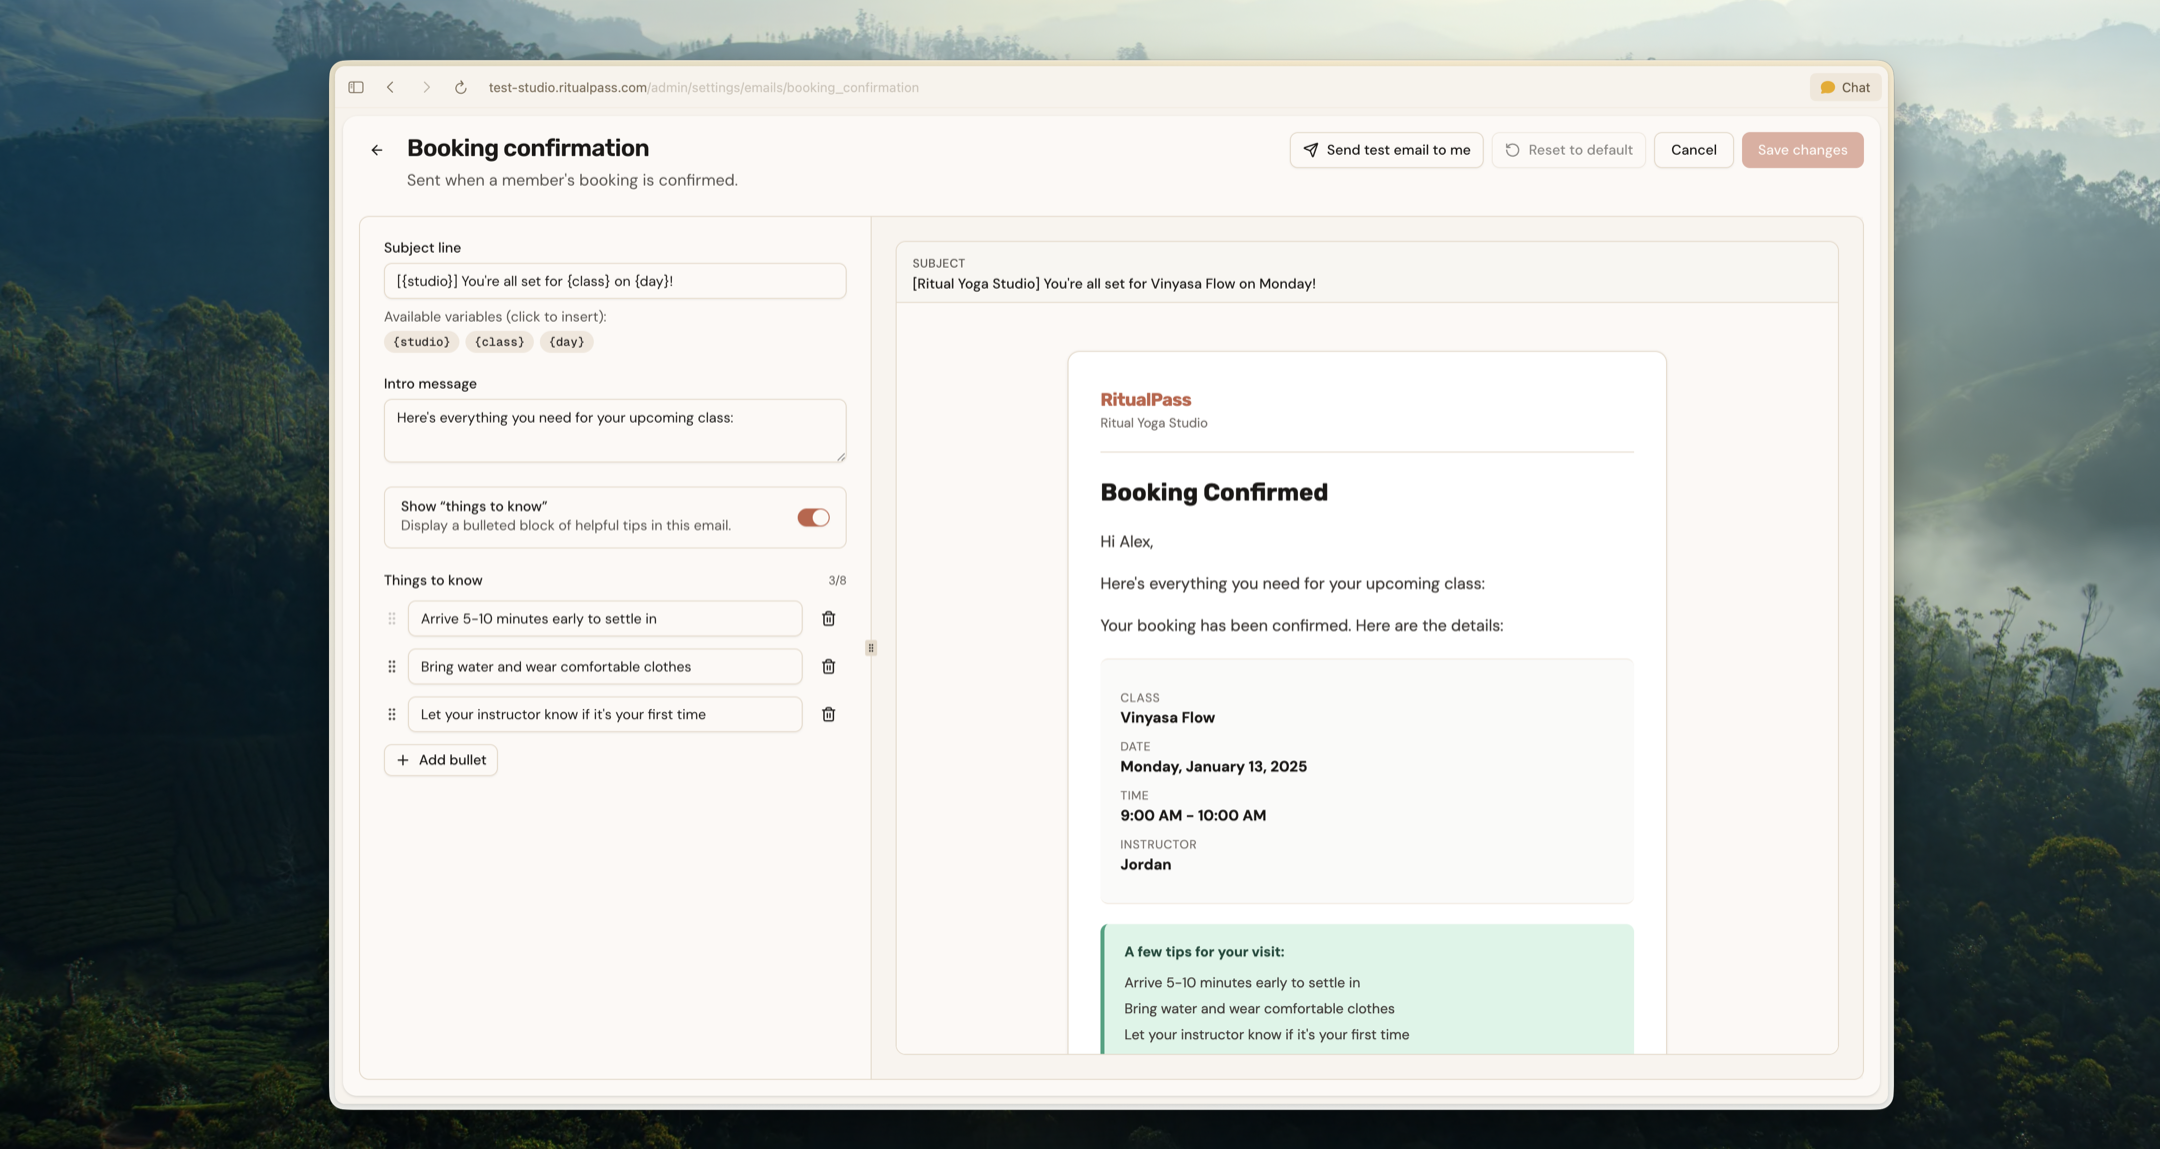Edit the "Bring water and wear comfortable clothes" field

click(605, 667)
